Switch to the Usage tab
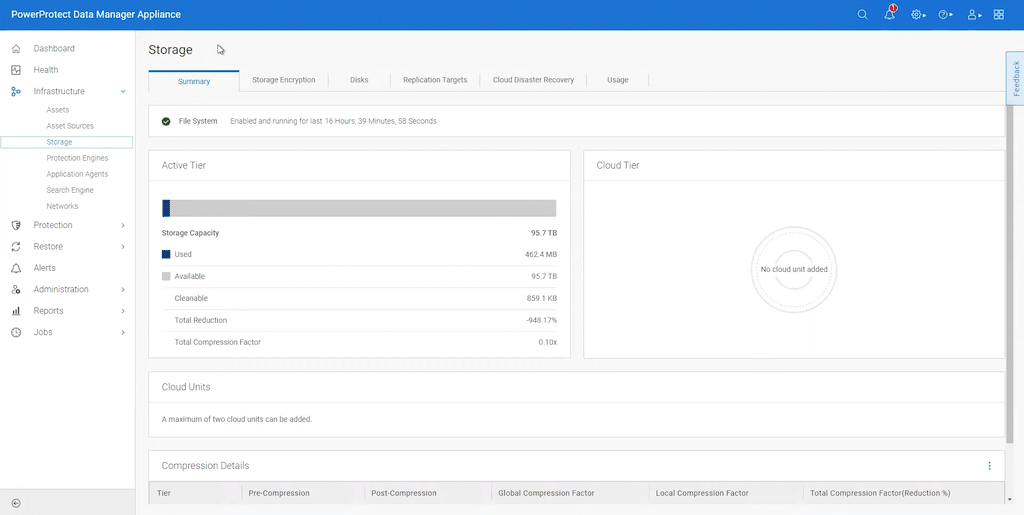 coord(618,80)
